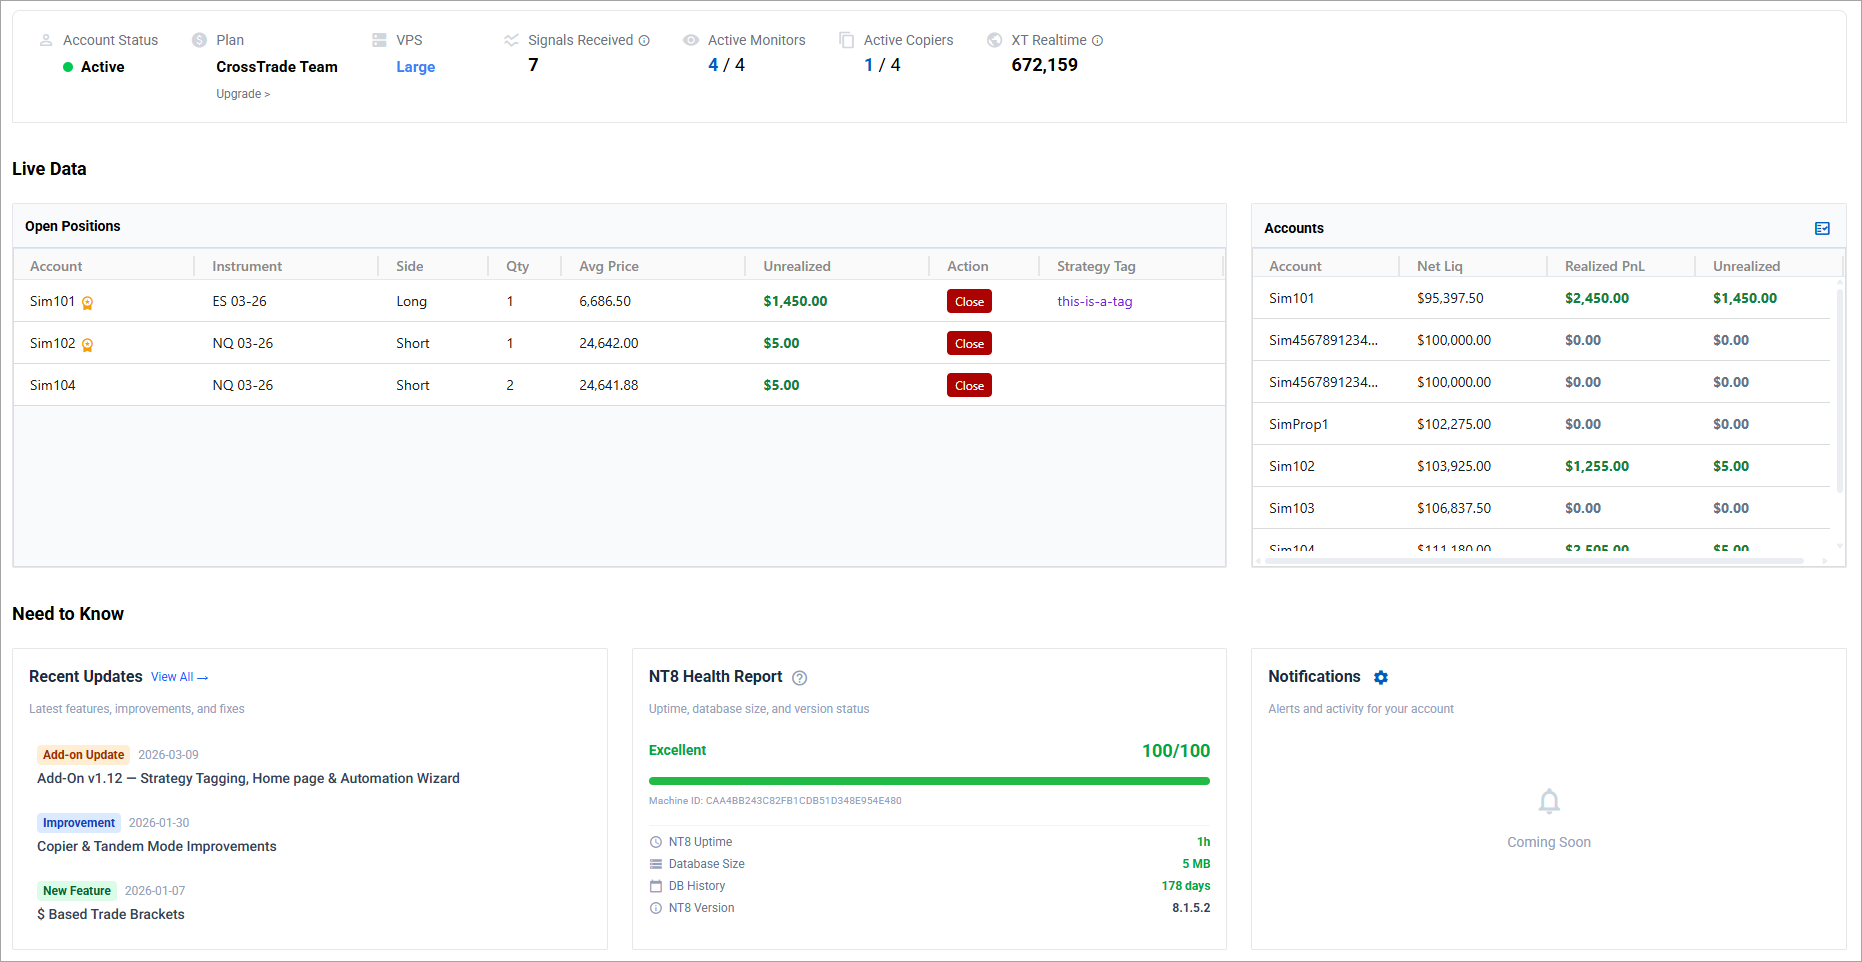The width and height of the screenshot is (1862, 962).
Task: Click the award badge next to Sim101
Action: pos(88,303)
